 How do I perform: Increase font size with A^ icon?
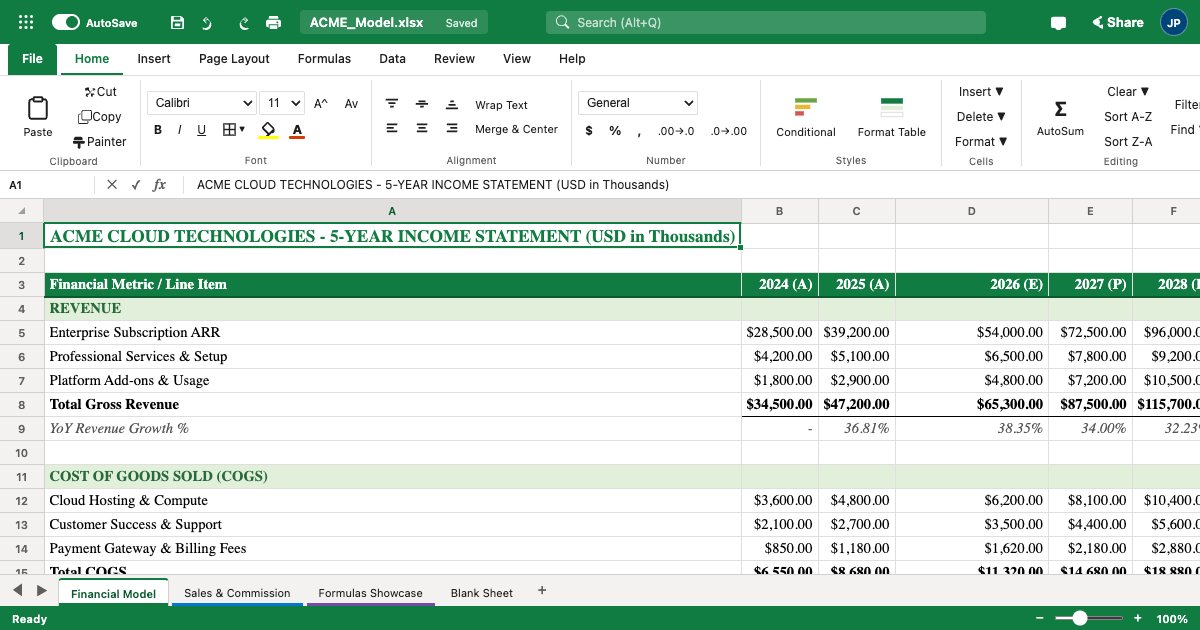pyautogui.click(x=321, y=104)
